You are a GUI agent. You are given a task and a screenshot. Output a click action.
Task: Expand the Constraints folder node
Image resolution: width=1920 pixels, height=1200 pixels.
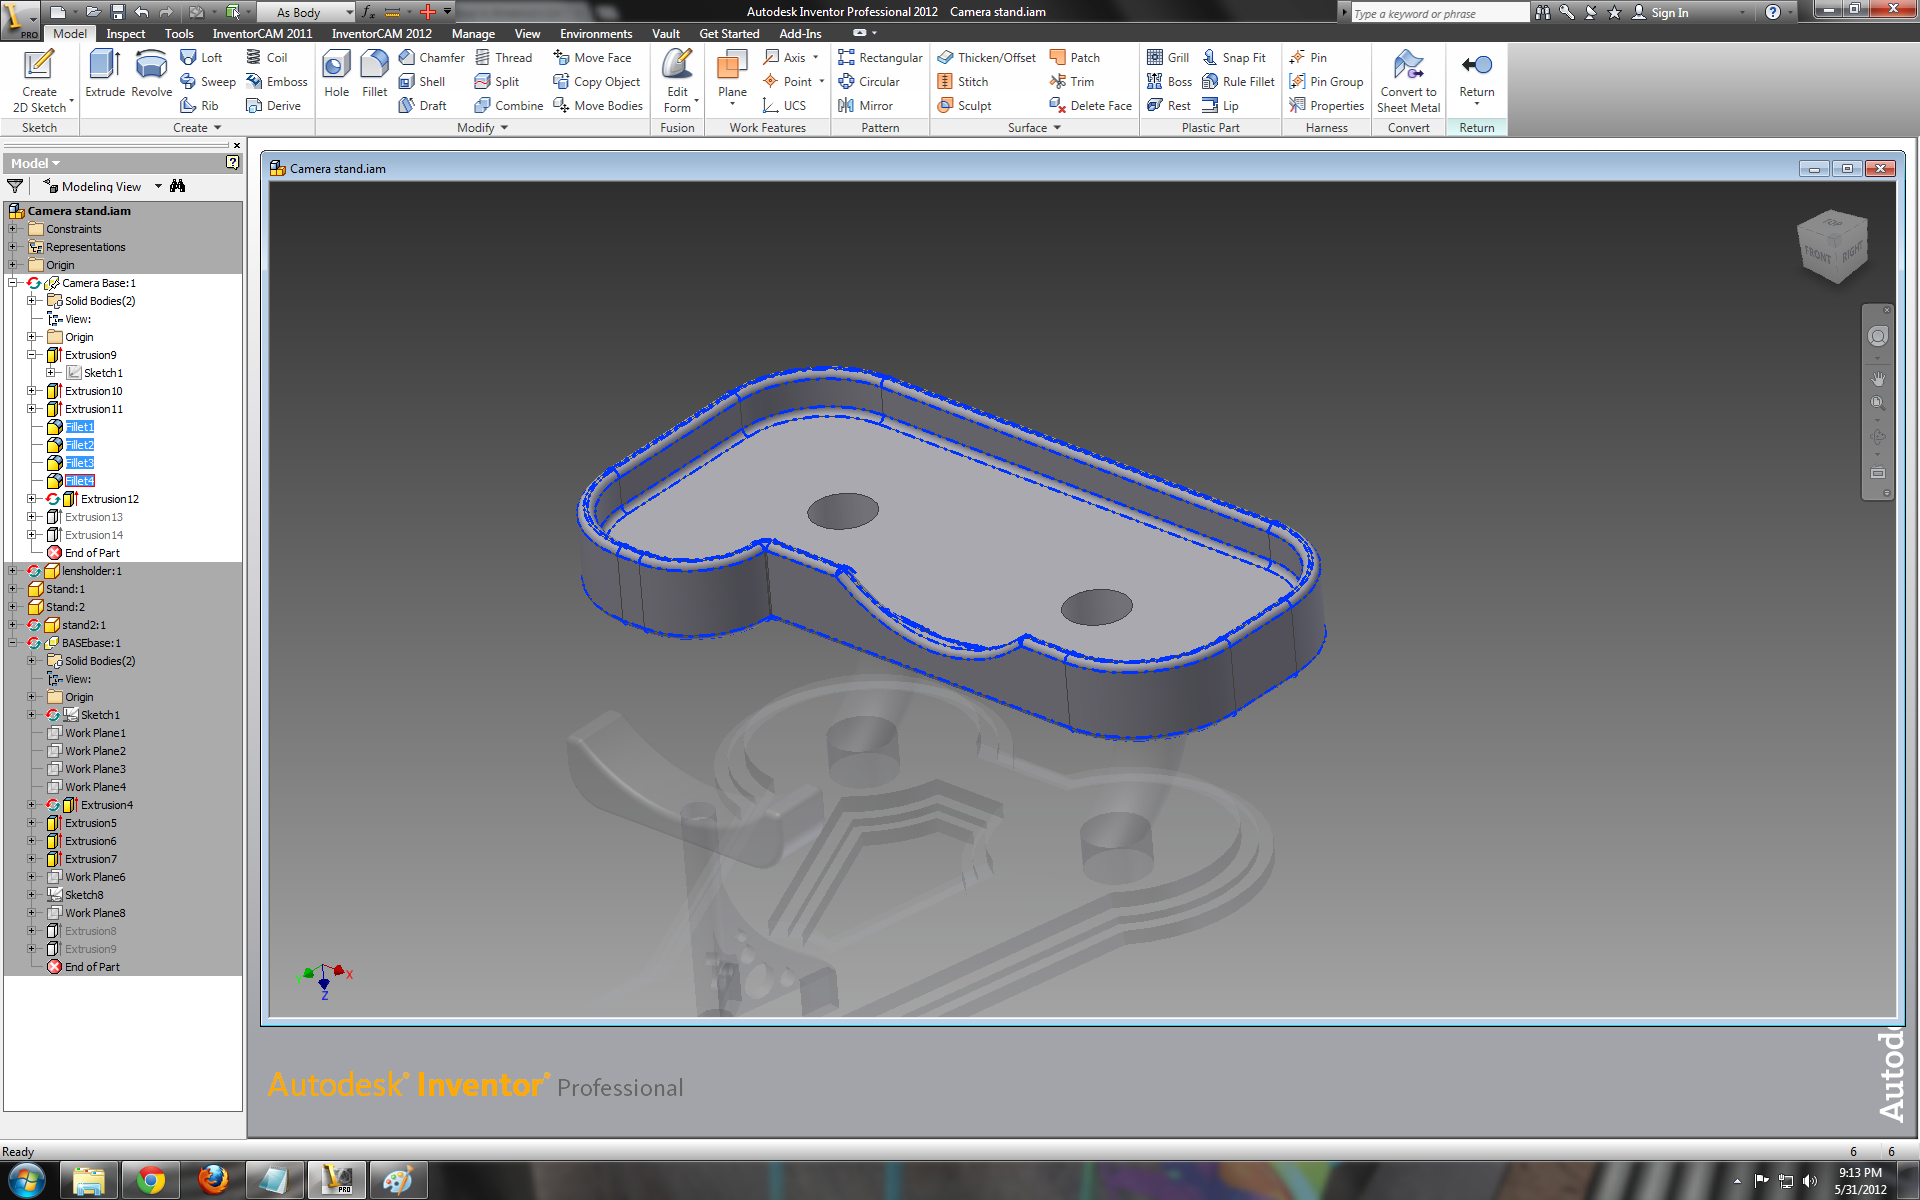(x=13, y=229)
